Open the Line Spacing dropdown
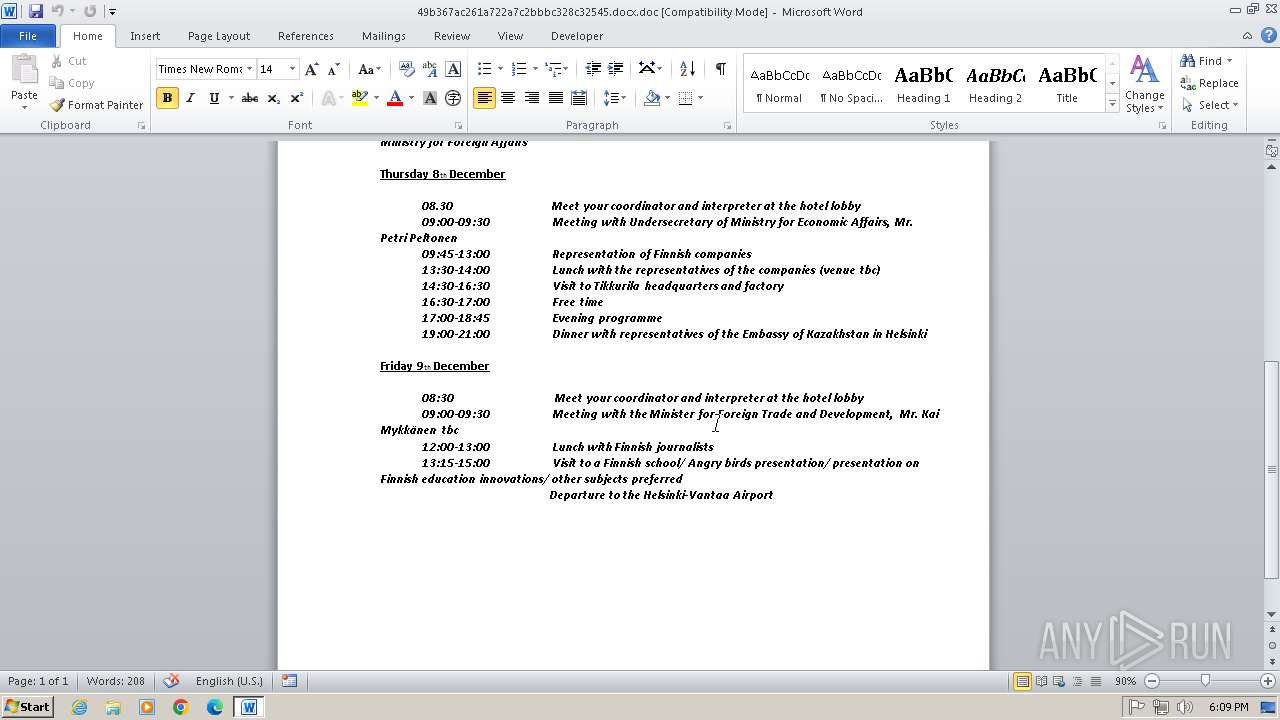The height and width of the screenshot is (720, 1280). coord(615,98)
